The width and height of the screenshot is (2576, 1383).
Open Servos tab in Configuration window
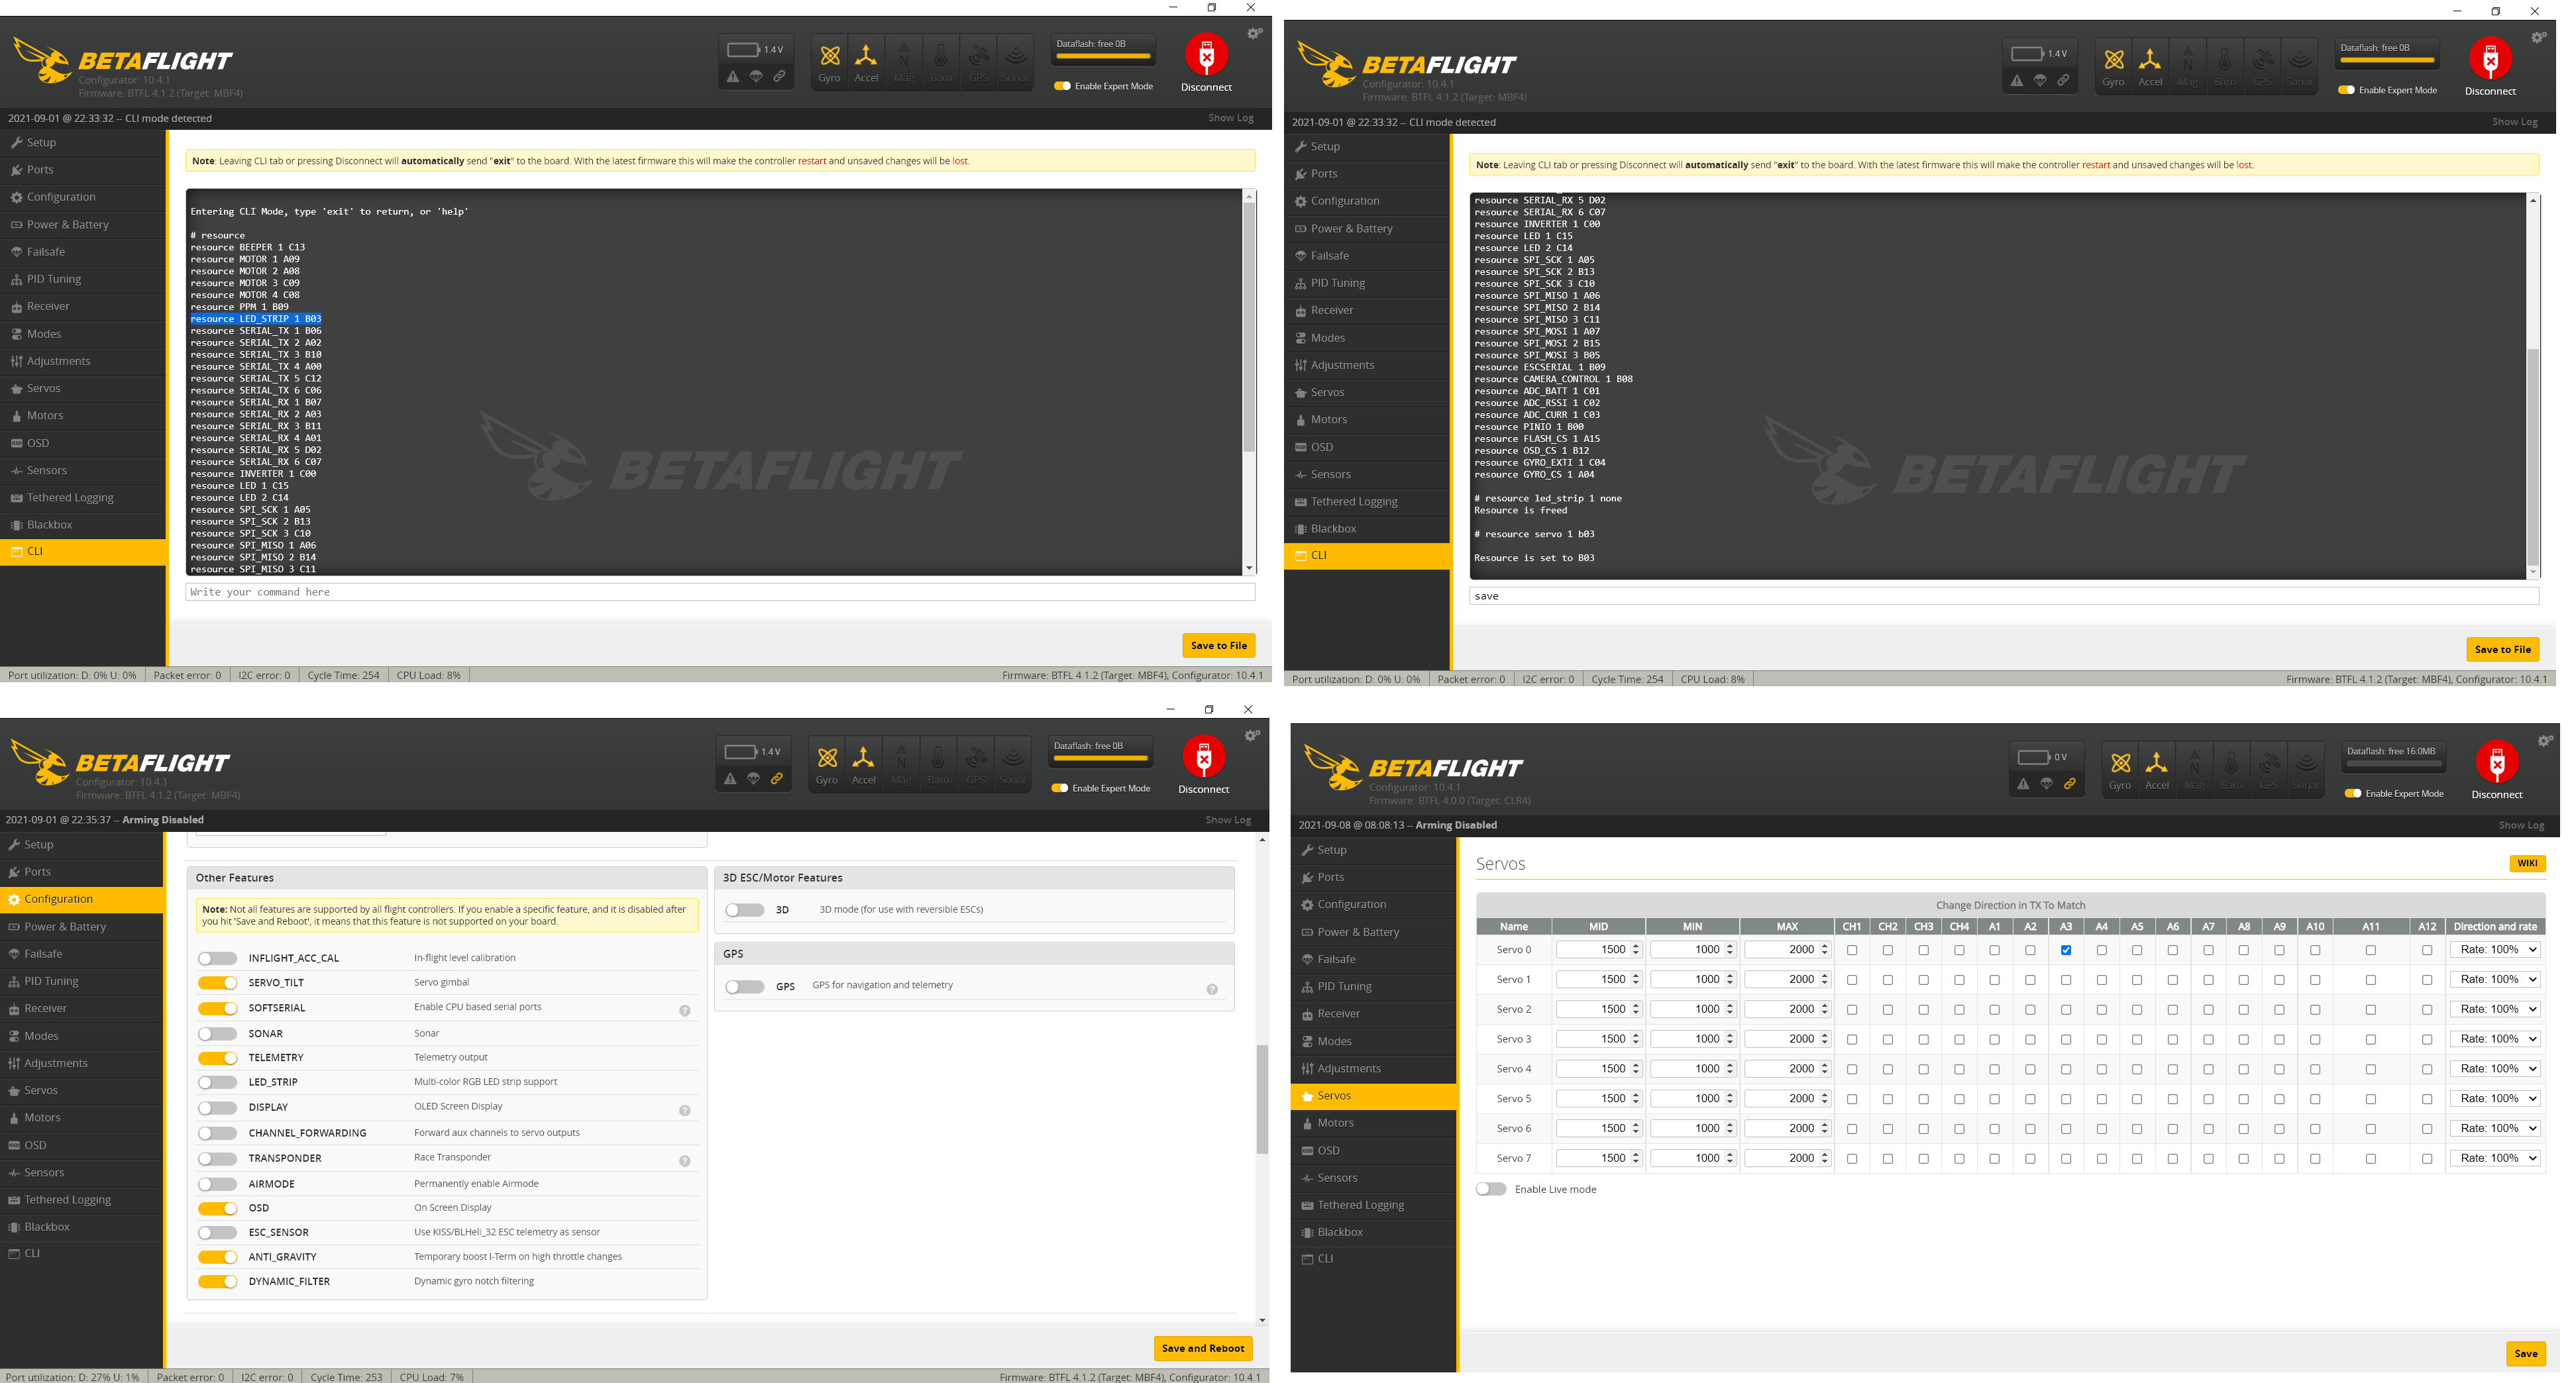pos(82,1091)
